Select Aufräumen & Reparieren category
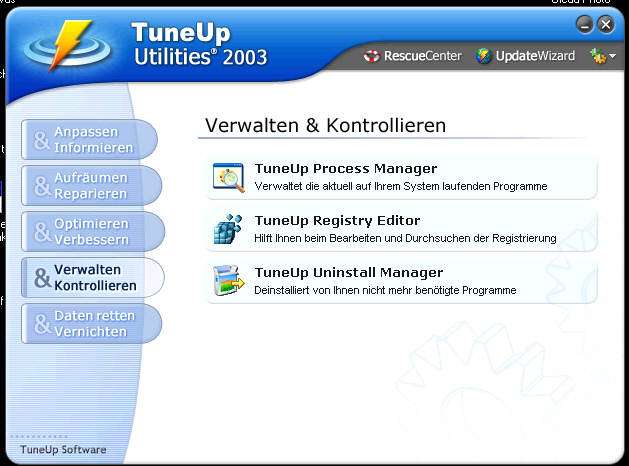Screen dimensions: 629x466 (91, 186)
